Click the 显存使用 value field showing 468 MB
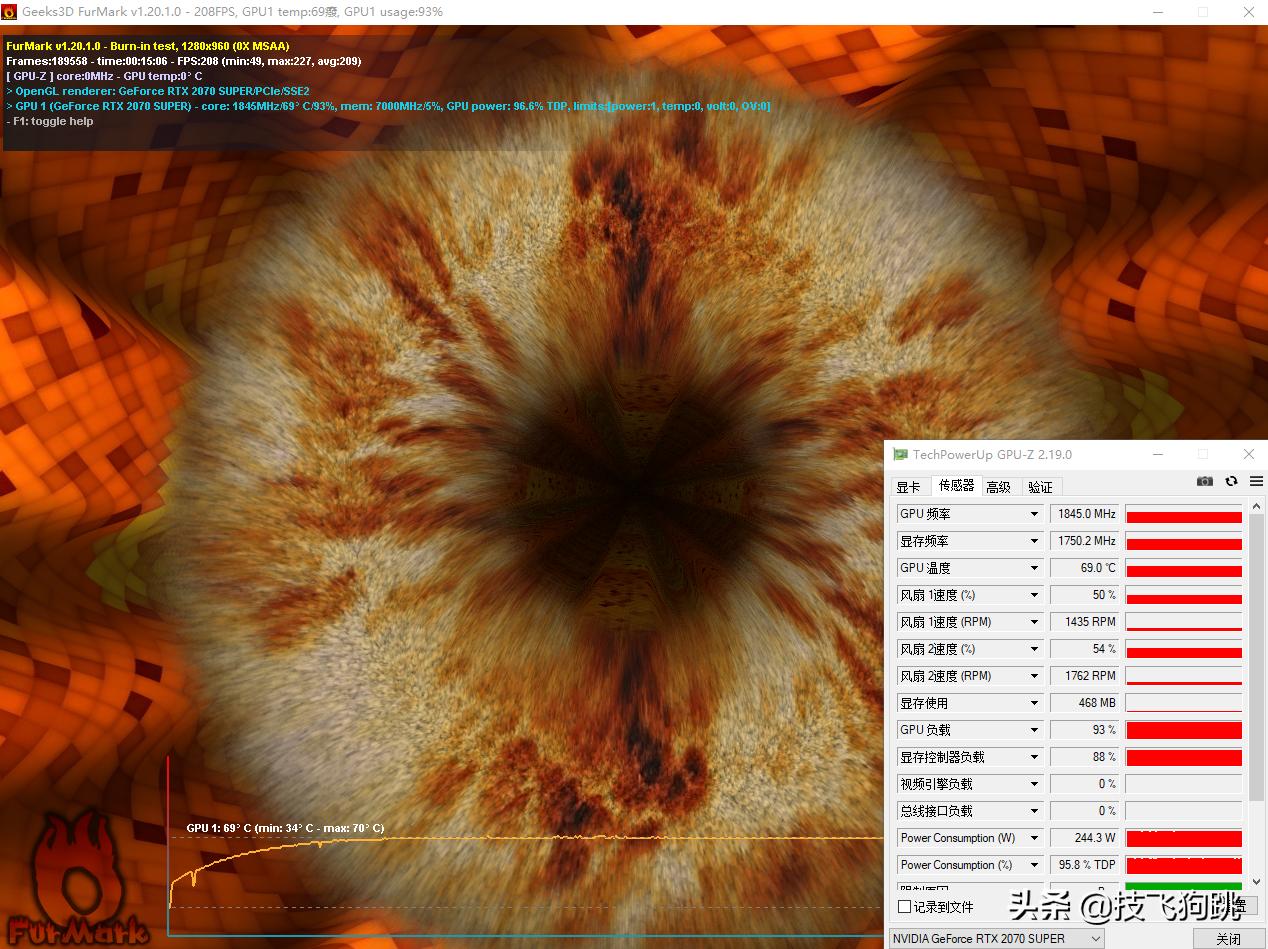 (x=1085, y=702)
